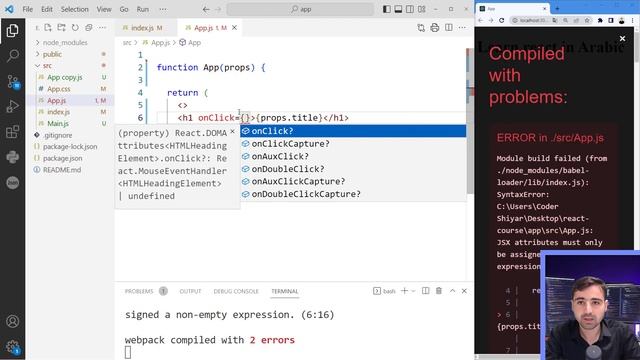Open the File menu
Screen dimensions: 640x360
[x=28, y=9]
